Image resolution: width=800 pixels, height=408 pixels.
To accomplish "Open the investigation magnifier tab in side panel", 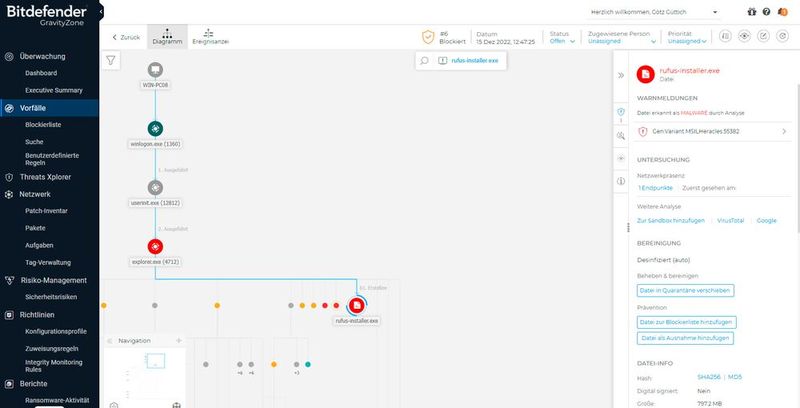I will pos(621,136).
